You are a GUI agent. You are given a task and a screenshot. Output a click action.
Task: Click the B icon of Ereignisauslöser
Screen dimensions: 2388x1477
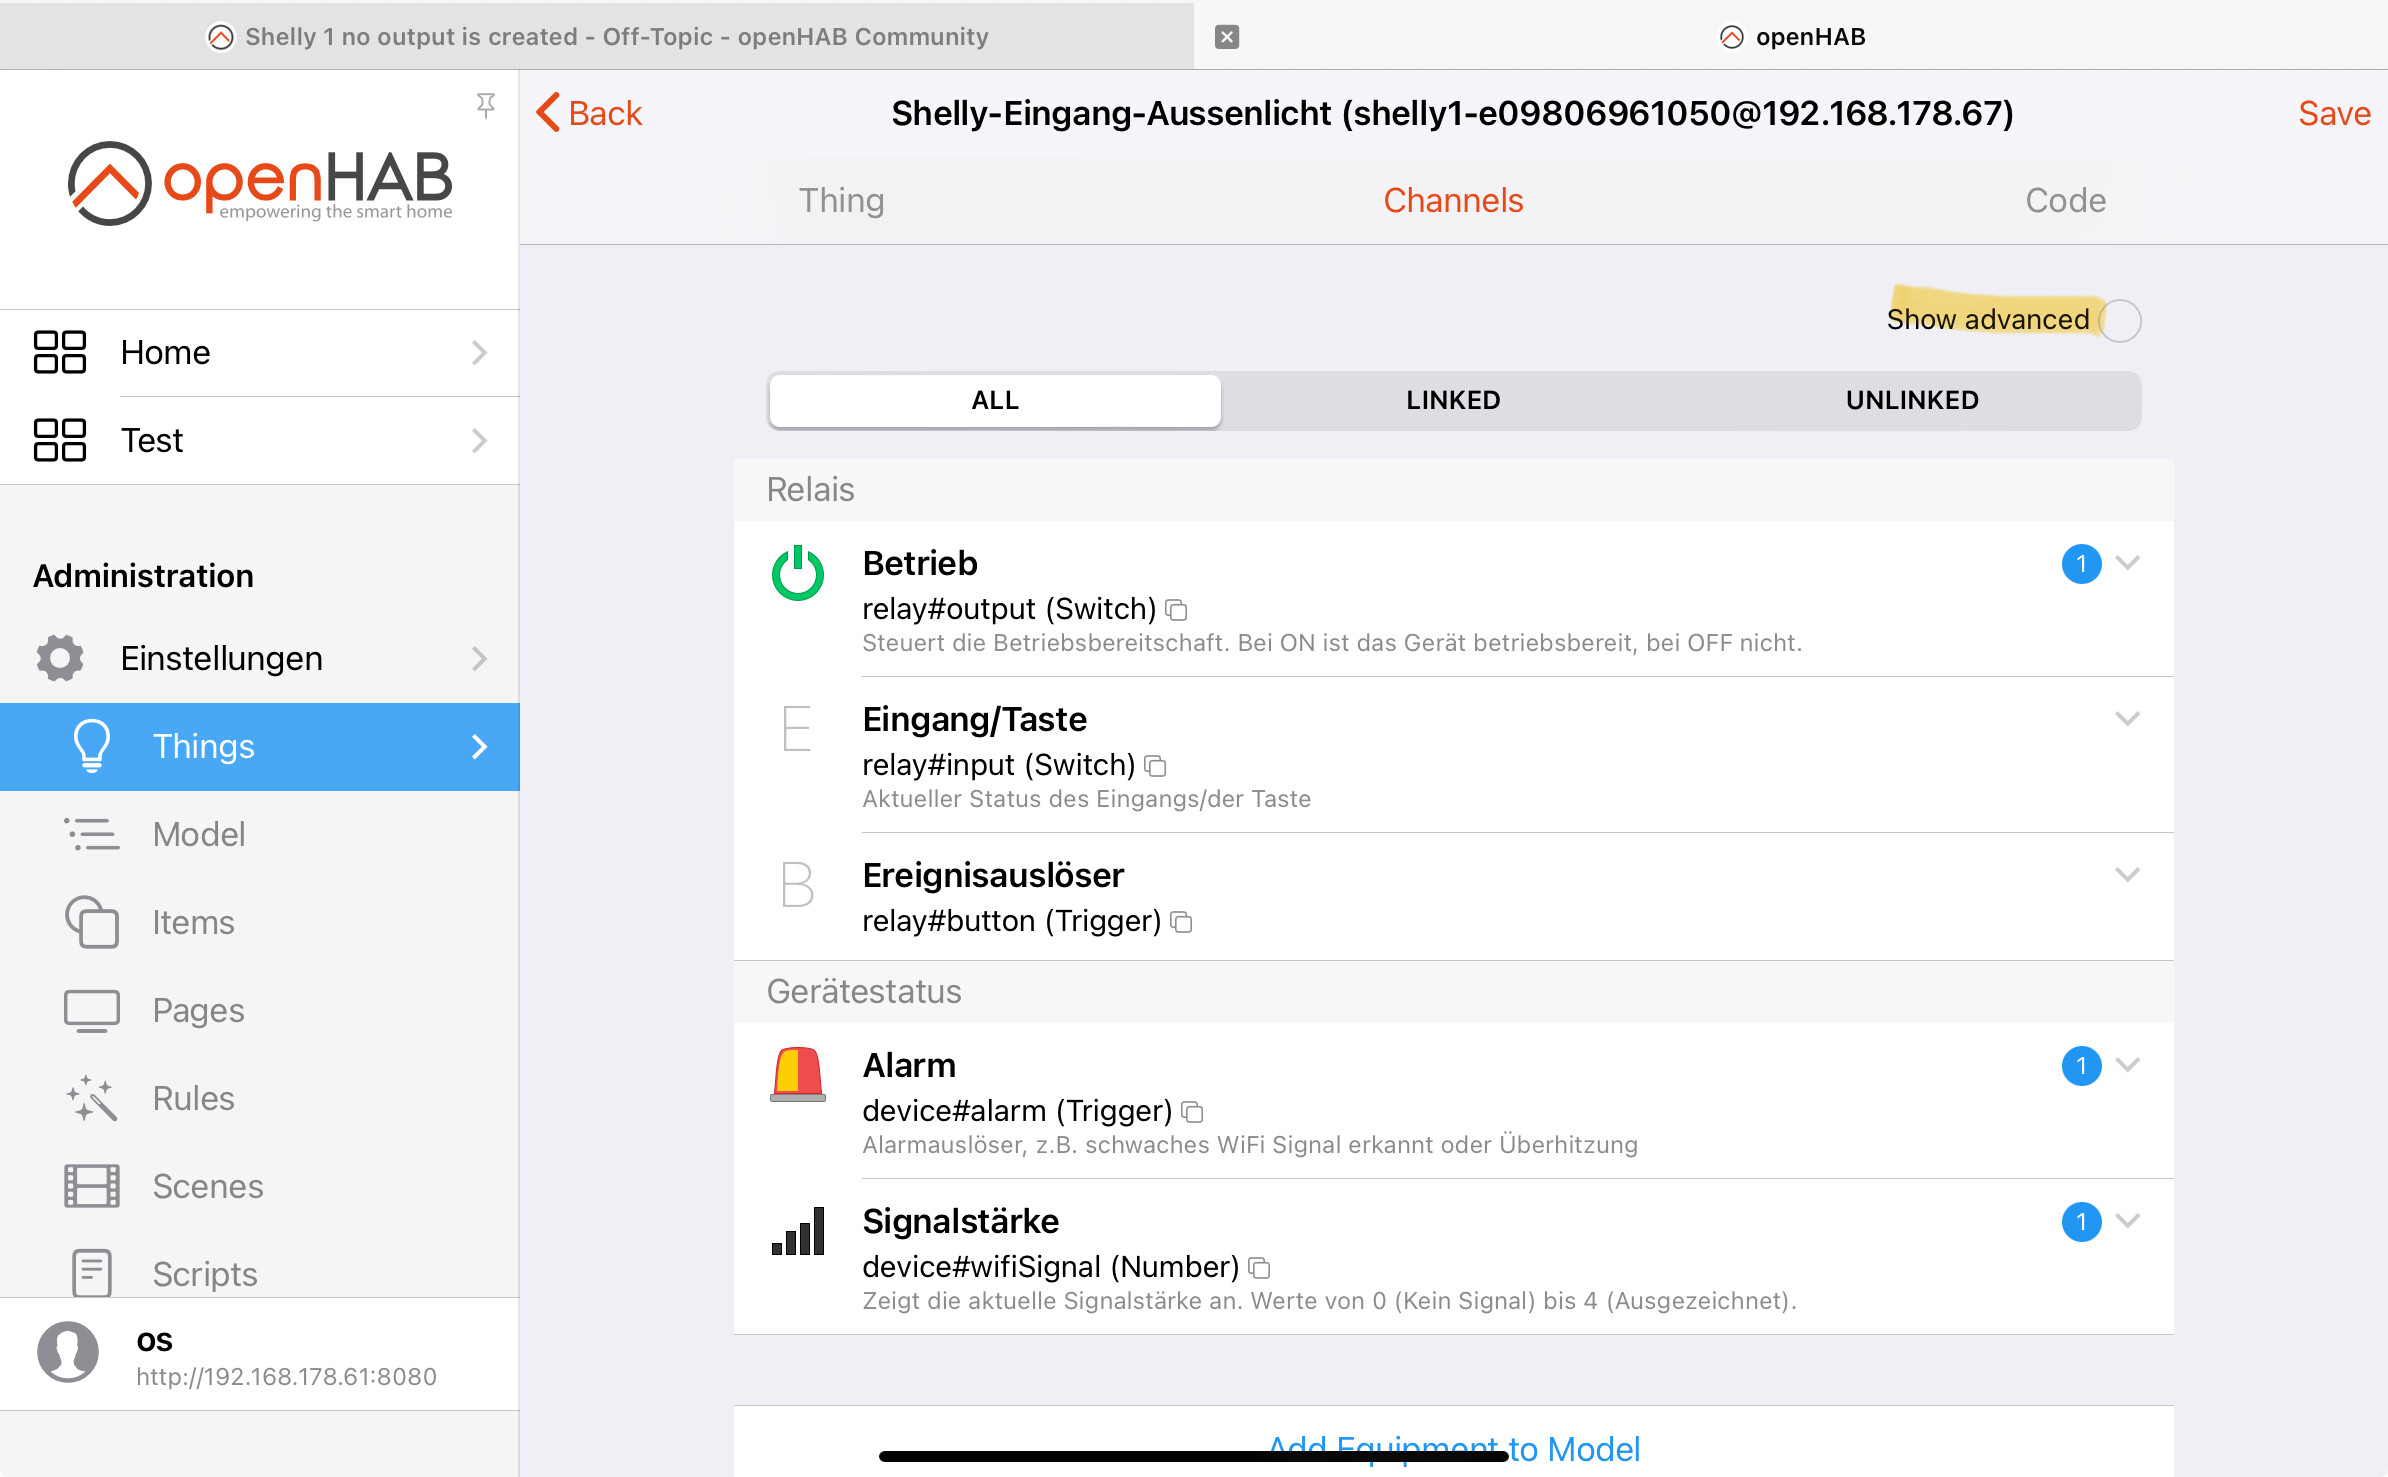click(x=797, y=884)
